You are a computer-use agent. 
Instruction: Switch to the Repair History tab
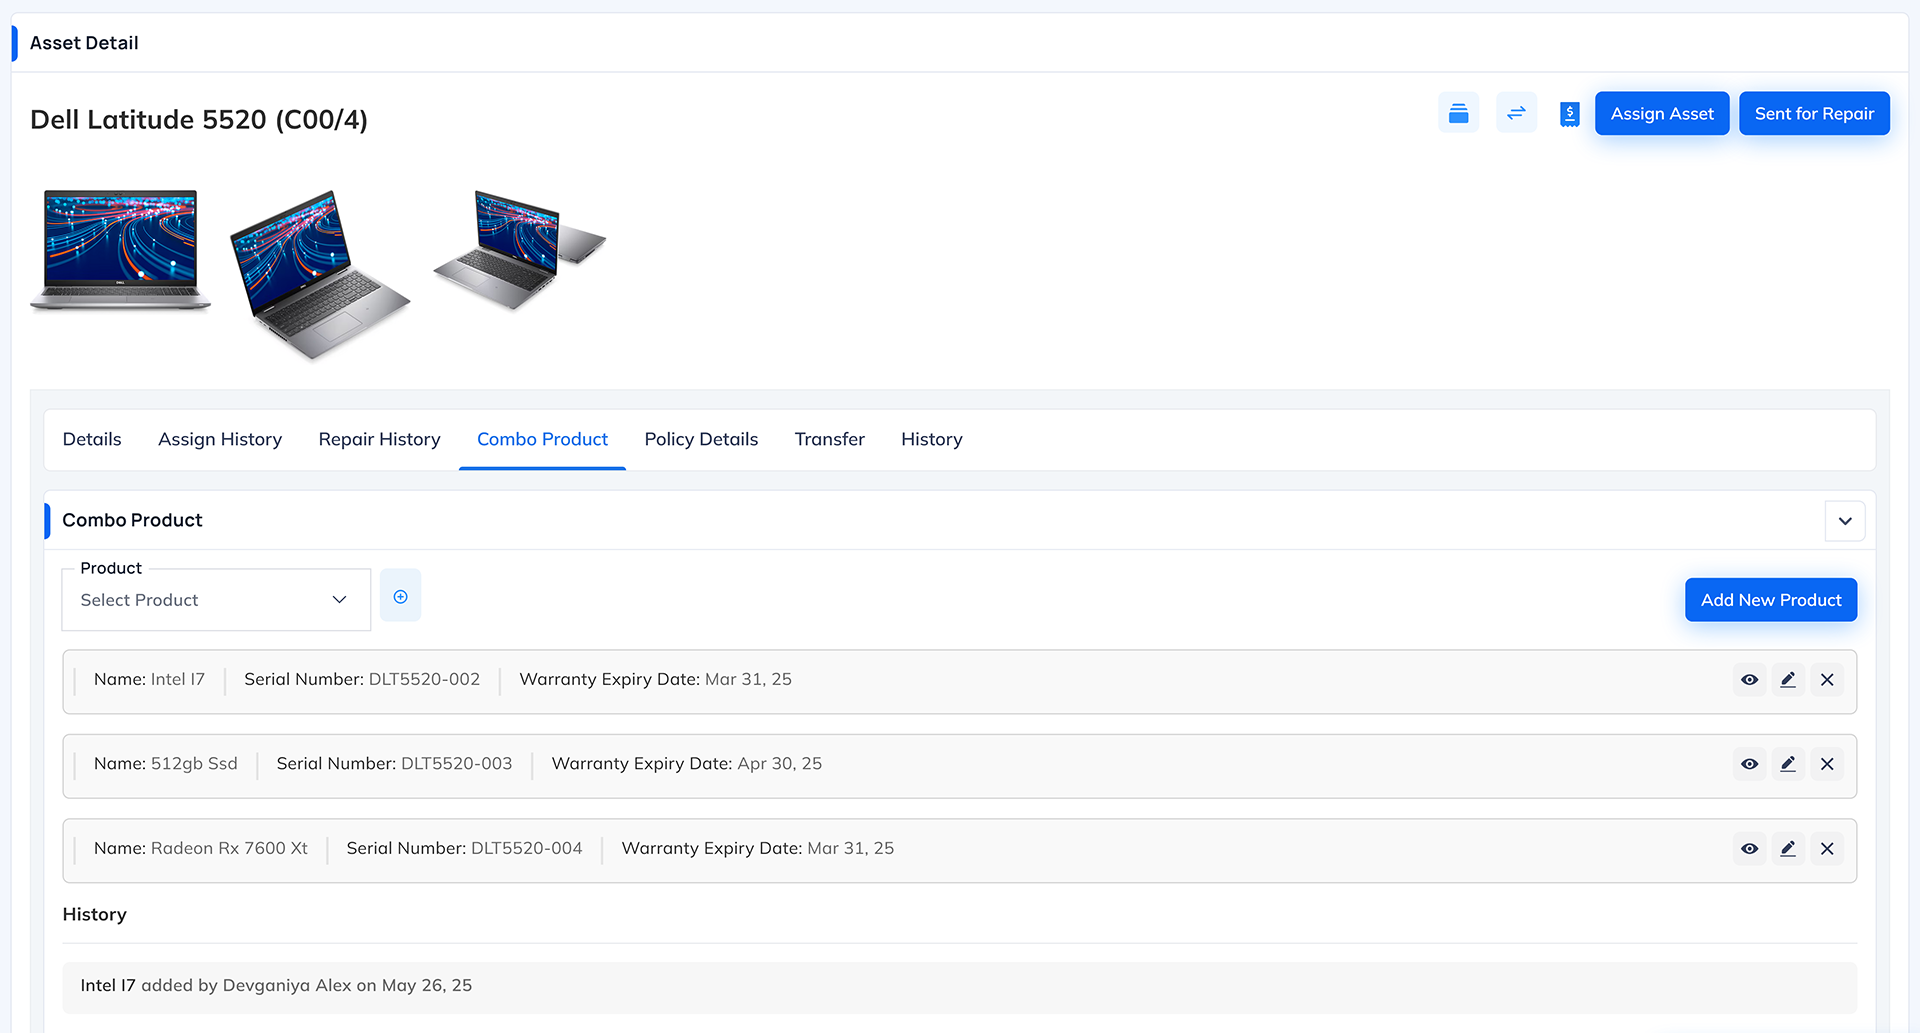pos(379,440)
